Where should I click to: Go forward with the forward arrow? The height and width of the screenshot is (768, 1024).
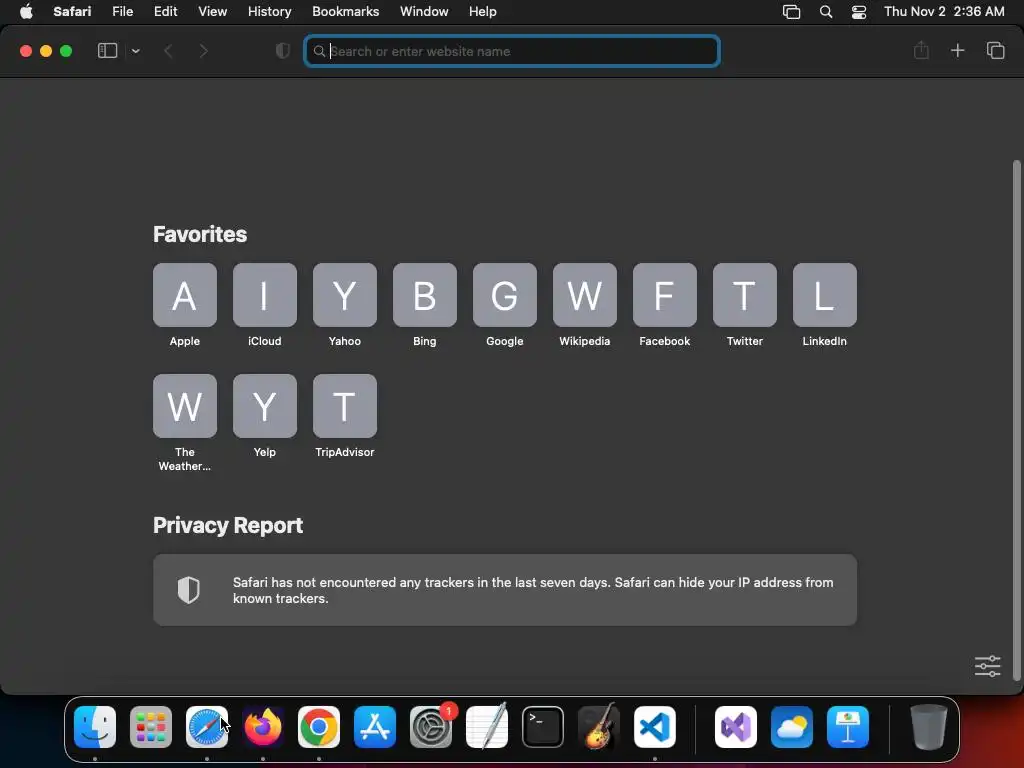(203, 51)
